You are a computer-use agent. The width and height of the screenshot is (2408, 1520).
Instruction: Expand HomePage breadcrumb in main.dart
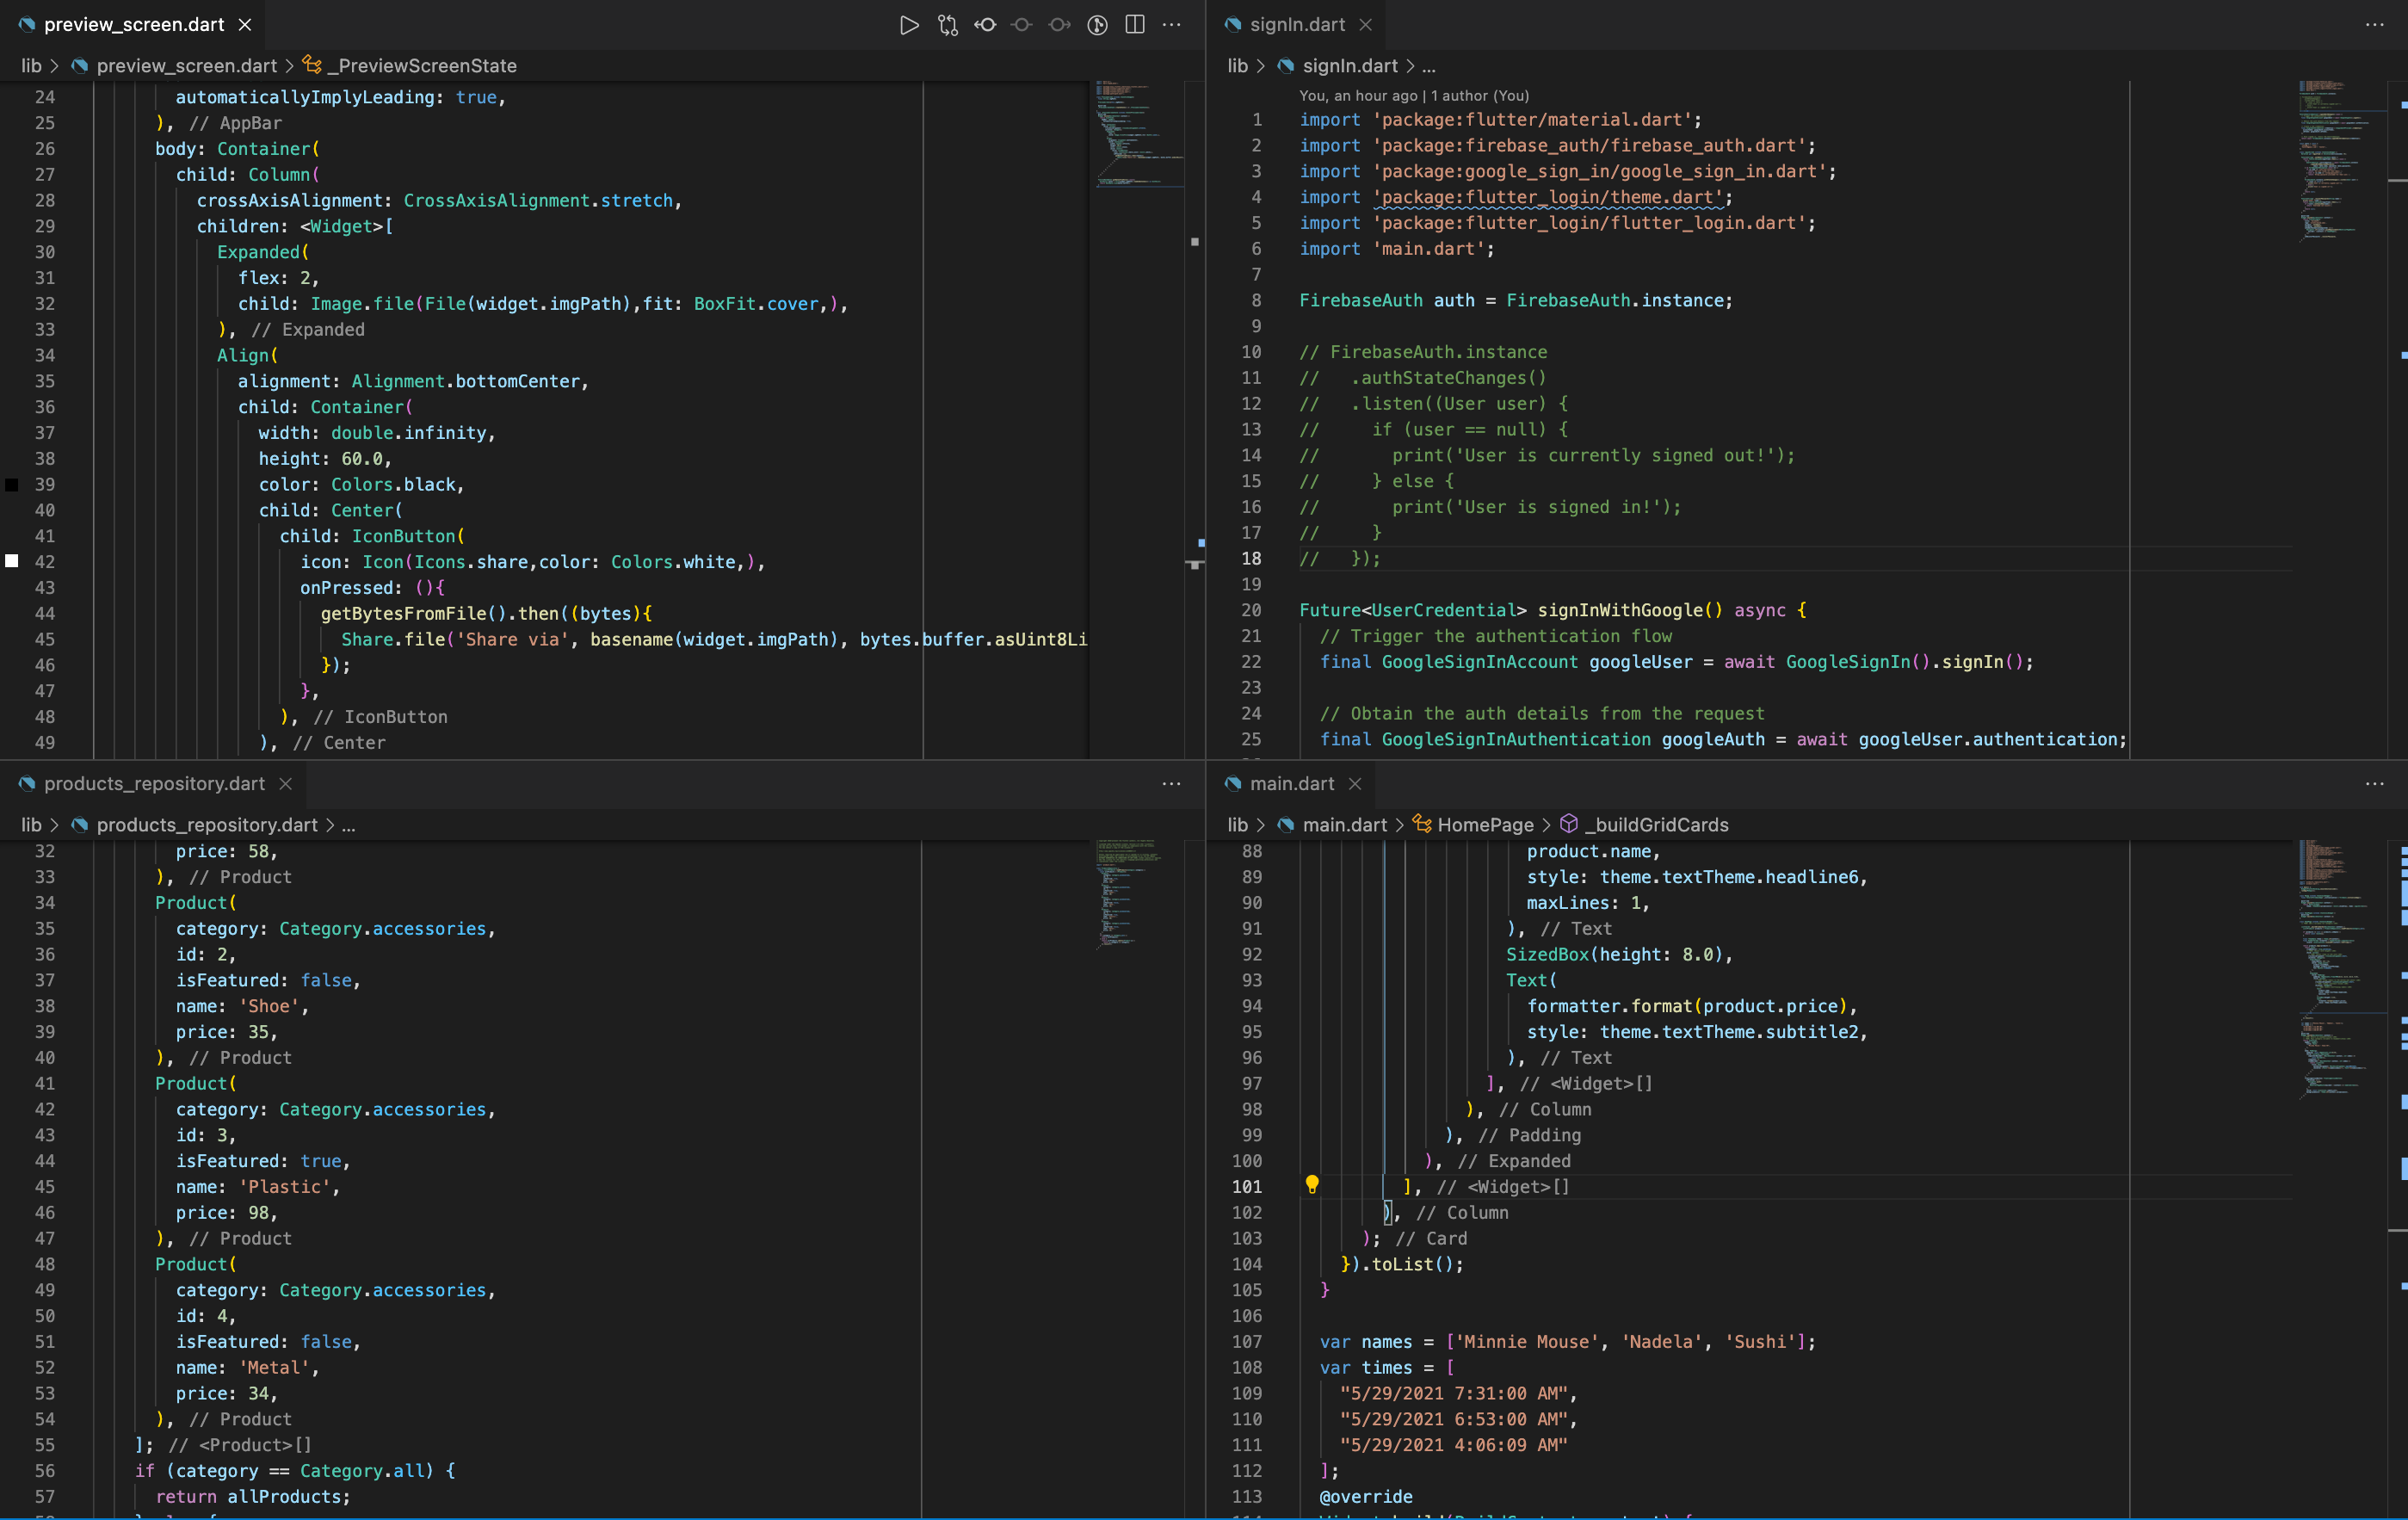coord(1484,825)
